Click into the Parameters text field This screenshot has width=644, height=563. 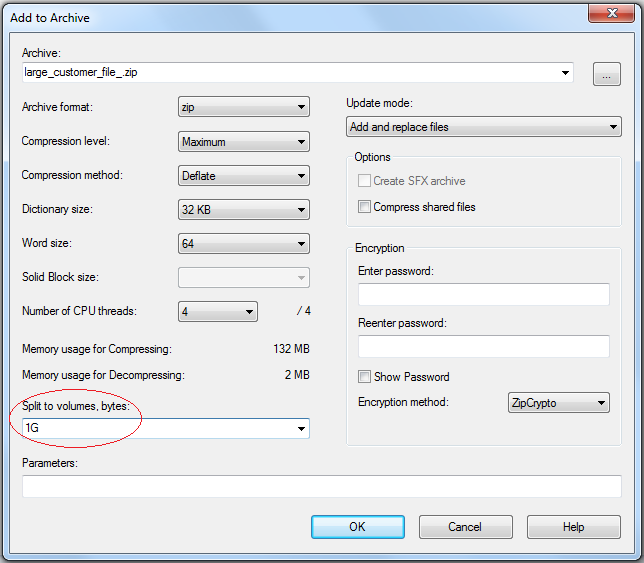click(x=322, y=486)
